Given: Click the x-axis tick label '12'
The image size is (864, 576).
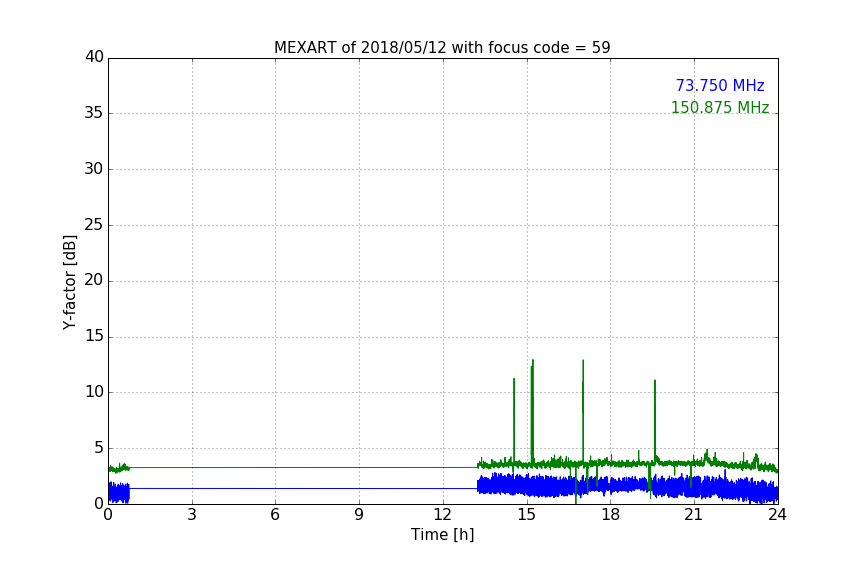Looking at the screenshot, I should click(x=443, y=515).
